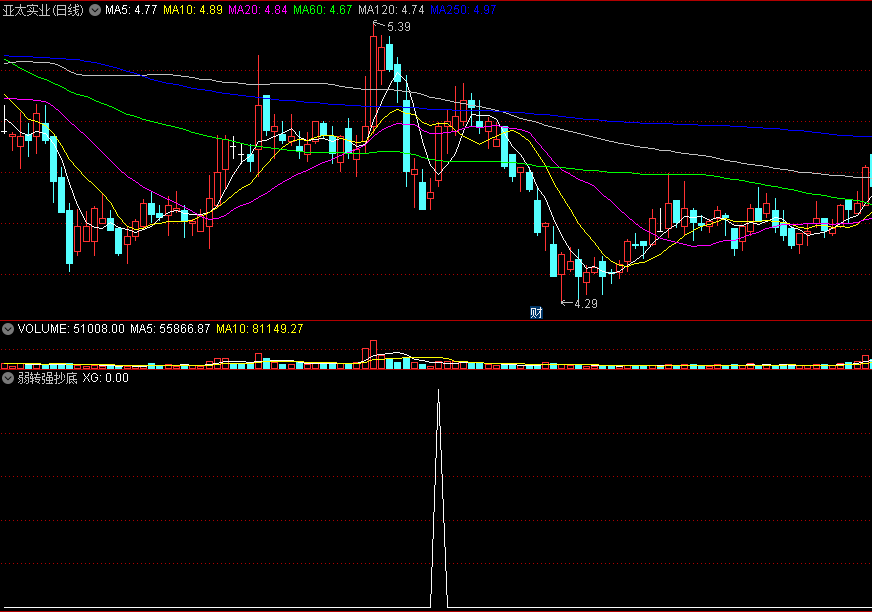Click the 5.39 high price marker
Viewport: 872px width, 612px height.
pyautogui.click(x=398, y=27)
